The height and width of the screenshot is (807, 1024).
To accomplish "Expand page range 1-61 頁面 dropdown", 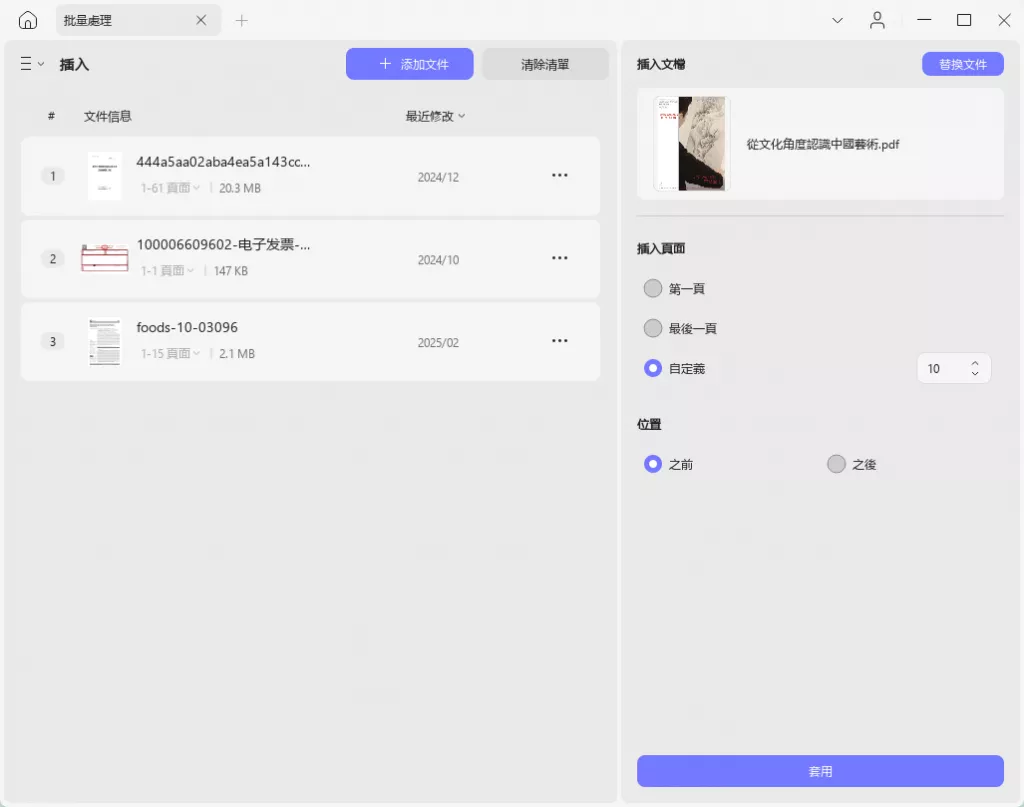I will [x=170, y=188].
